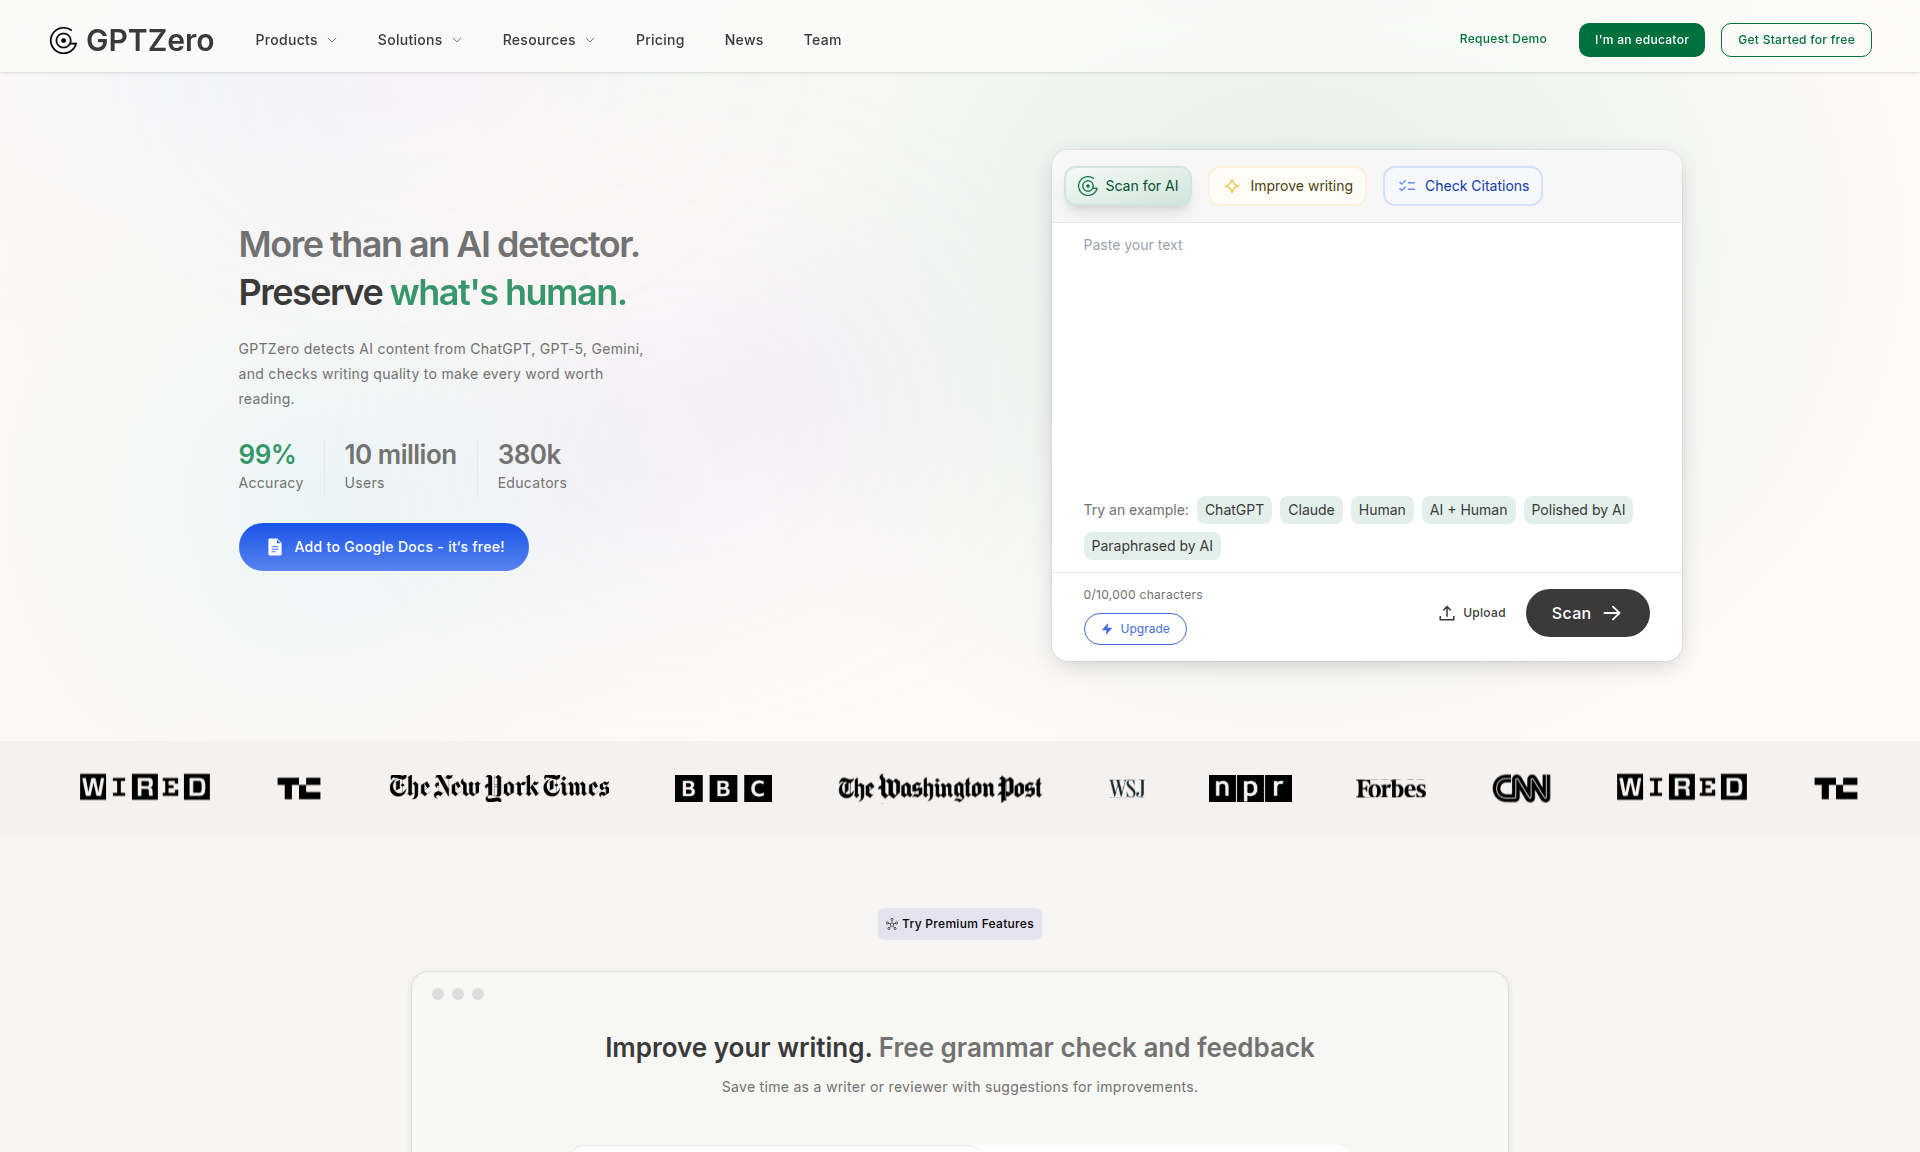This screenshot has width=1920, height=1152.
Task: Click the lightning bolt Upgrade icon
Action: tap(1107, 629)
